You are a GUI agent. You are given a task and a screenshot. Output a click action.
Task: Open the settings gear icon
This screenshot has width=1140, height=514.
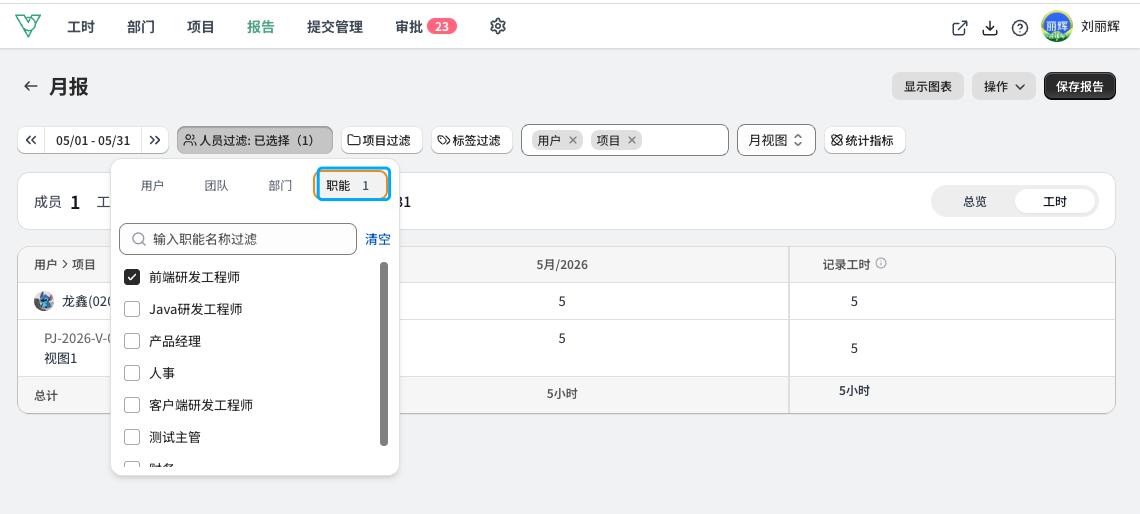(497, 26)
